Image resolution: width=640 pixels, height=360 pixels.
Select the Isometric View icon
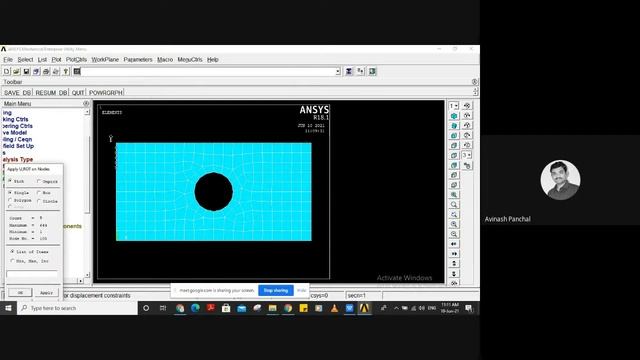click(x=454, y=116)
